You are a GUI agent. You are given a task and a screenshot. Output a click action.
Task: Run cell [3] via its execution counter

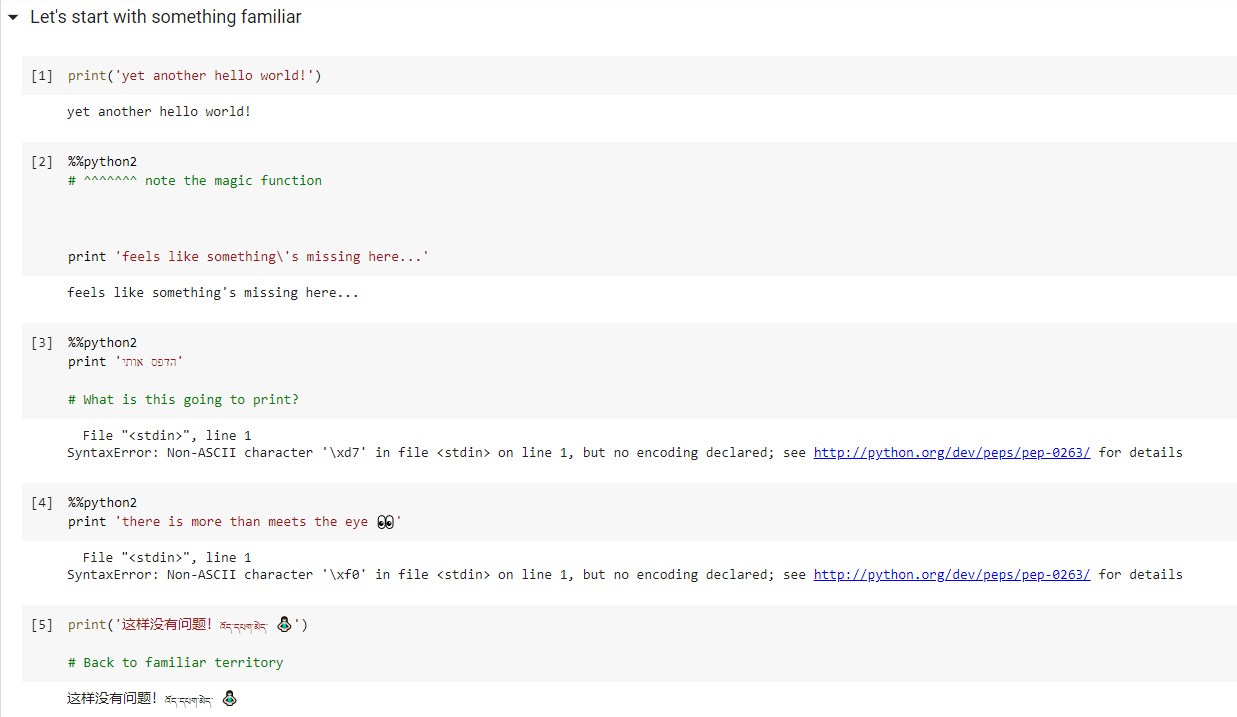[x=42, y=343]
